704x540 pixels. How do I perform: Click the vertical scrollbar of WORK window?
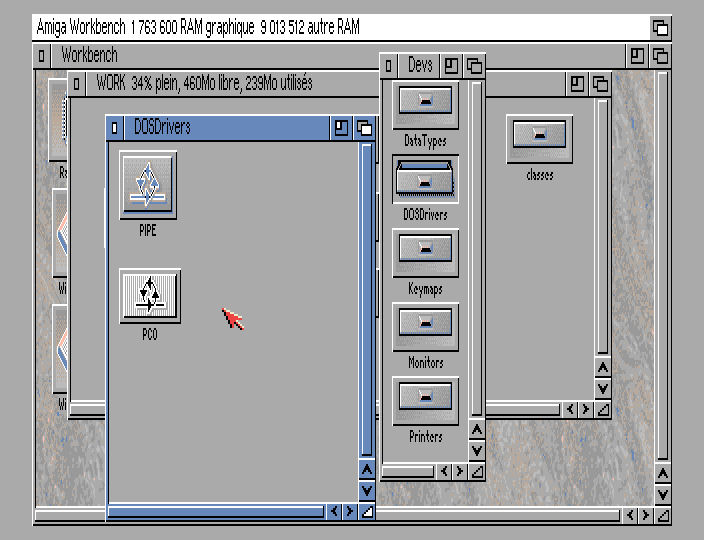point(603,227)
